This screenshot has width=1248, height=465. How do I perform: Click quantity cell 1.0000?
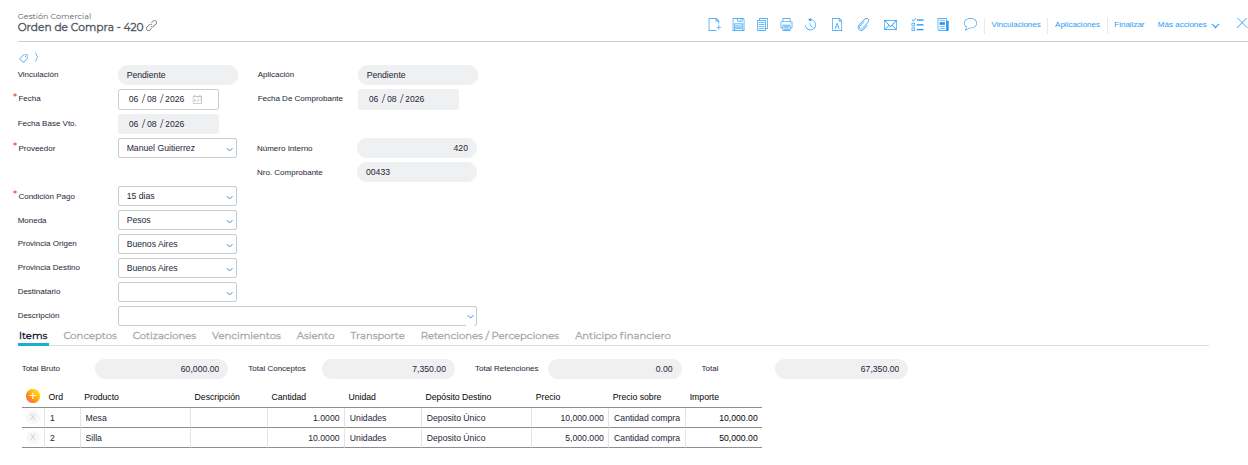(305, 418)
